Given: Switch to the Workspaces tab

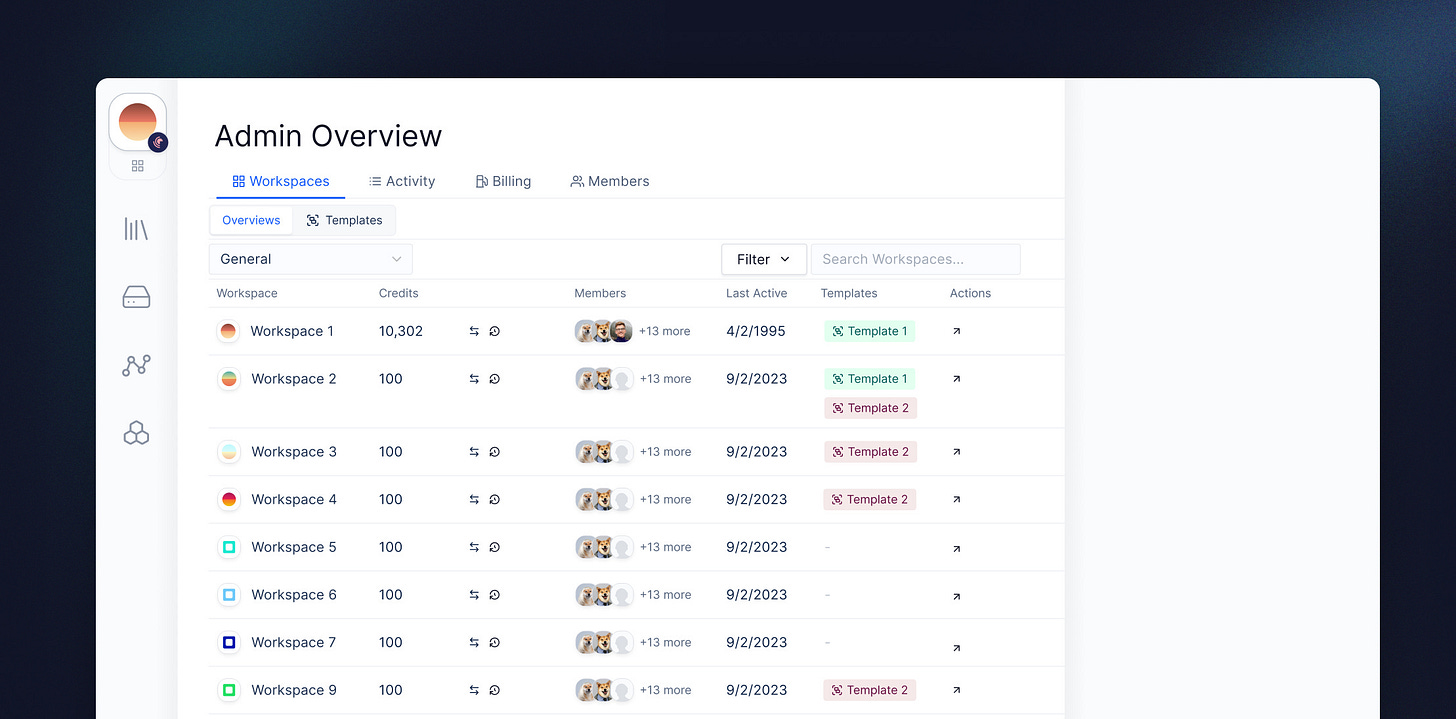Looking at the screenshot, I should 280,181.
